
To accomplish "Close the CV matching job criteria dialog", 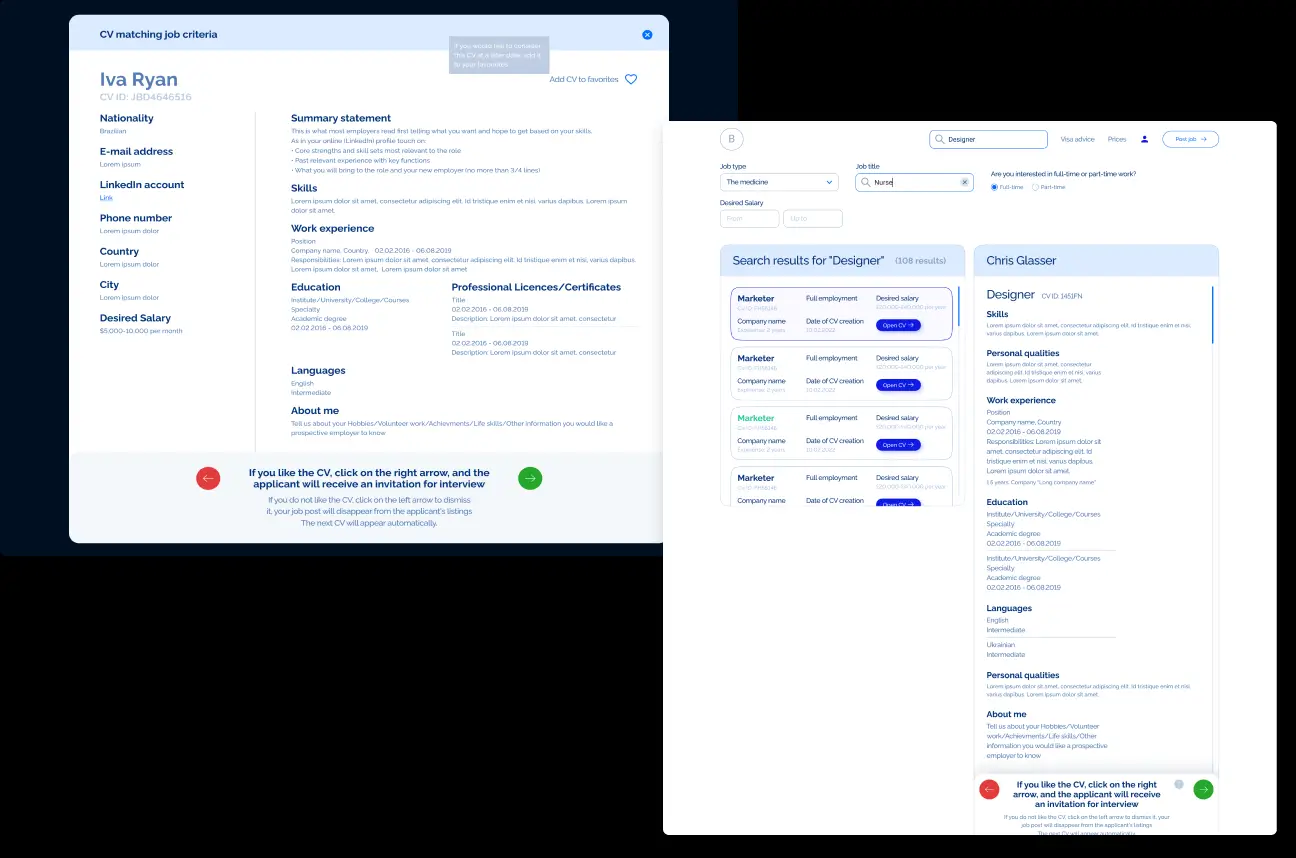I will click(647, 35).
